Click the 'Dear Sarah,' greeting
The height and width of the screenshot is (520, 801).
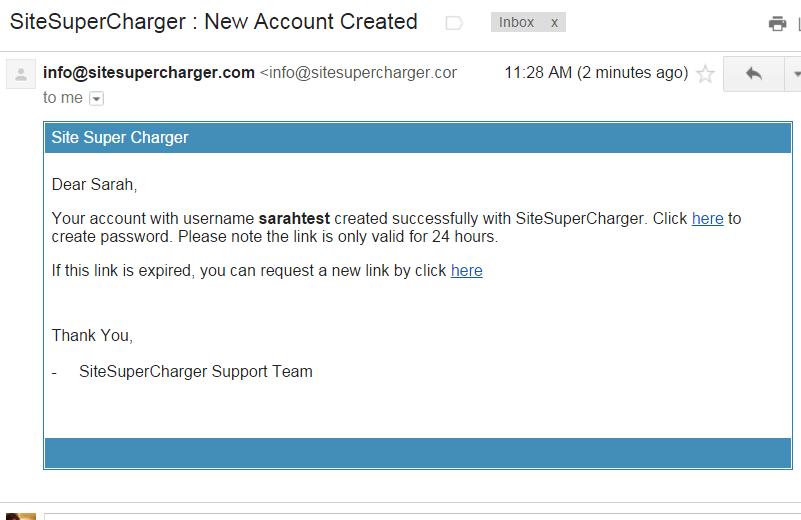pos(95,184)
